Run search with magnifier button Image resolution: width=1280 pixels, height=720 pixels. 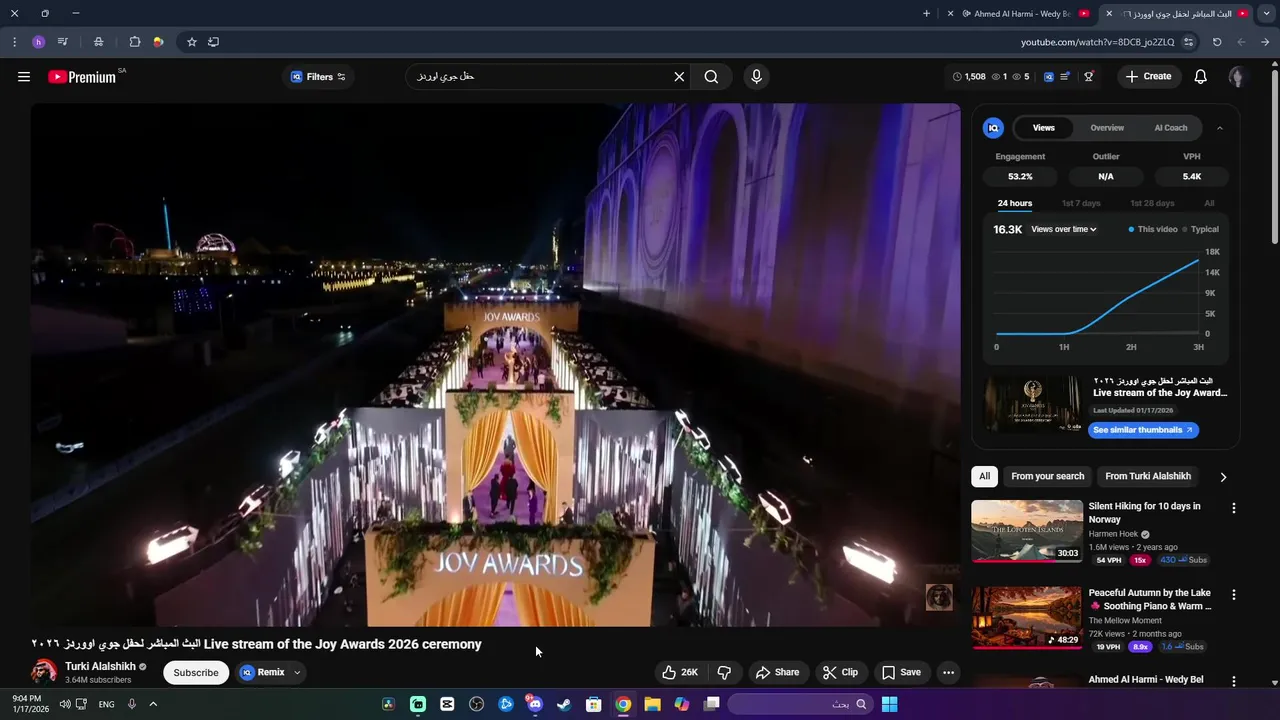coord(711,77)
